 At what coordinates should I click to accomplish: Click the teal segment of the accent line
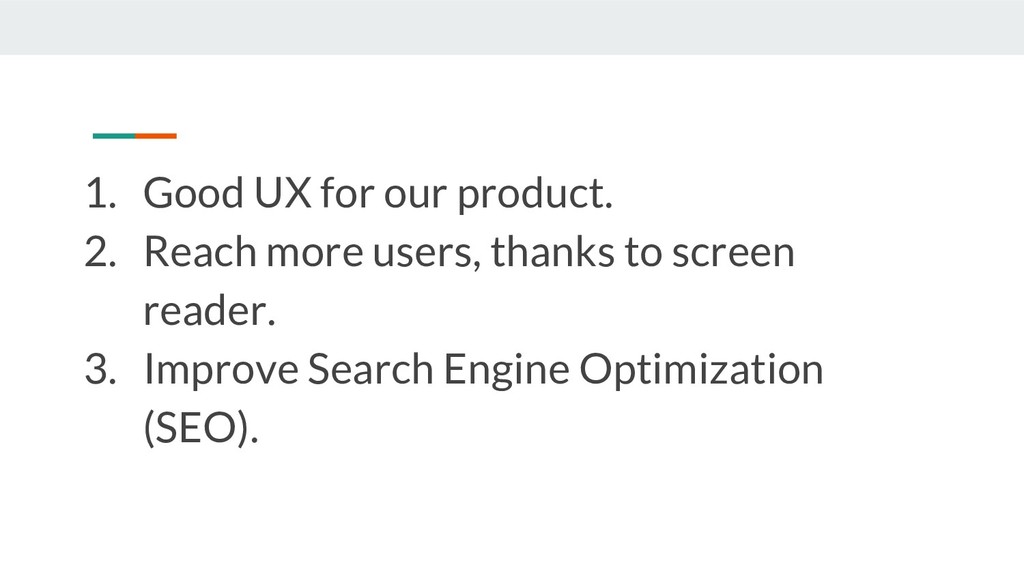click(x=113, y=136)
